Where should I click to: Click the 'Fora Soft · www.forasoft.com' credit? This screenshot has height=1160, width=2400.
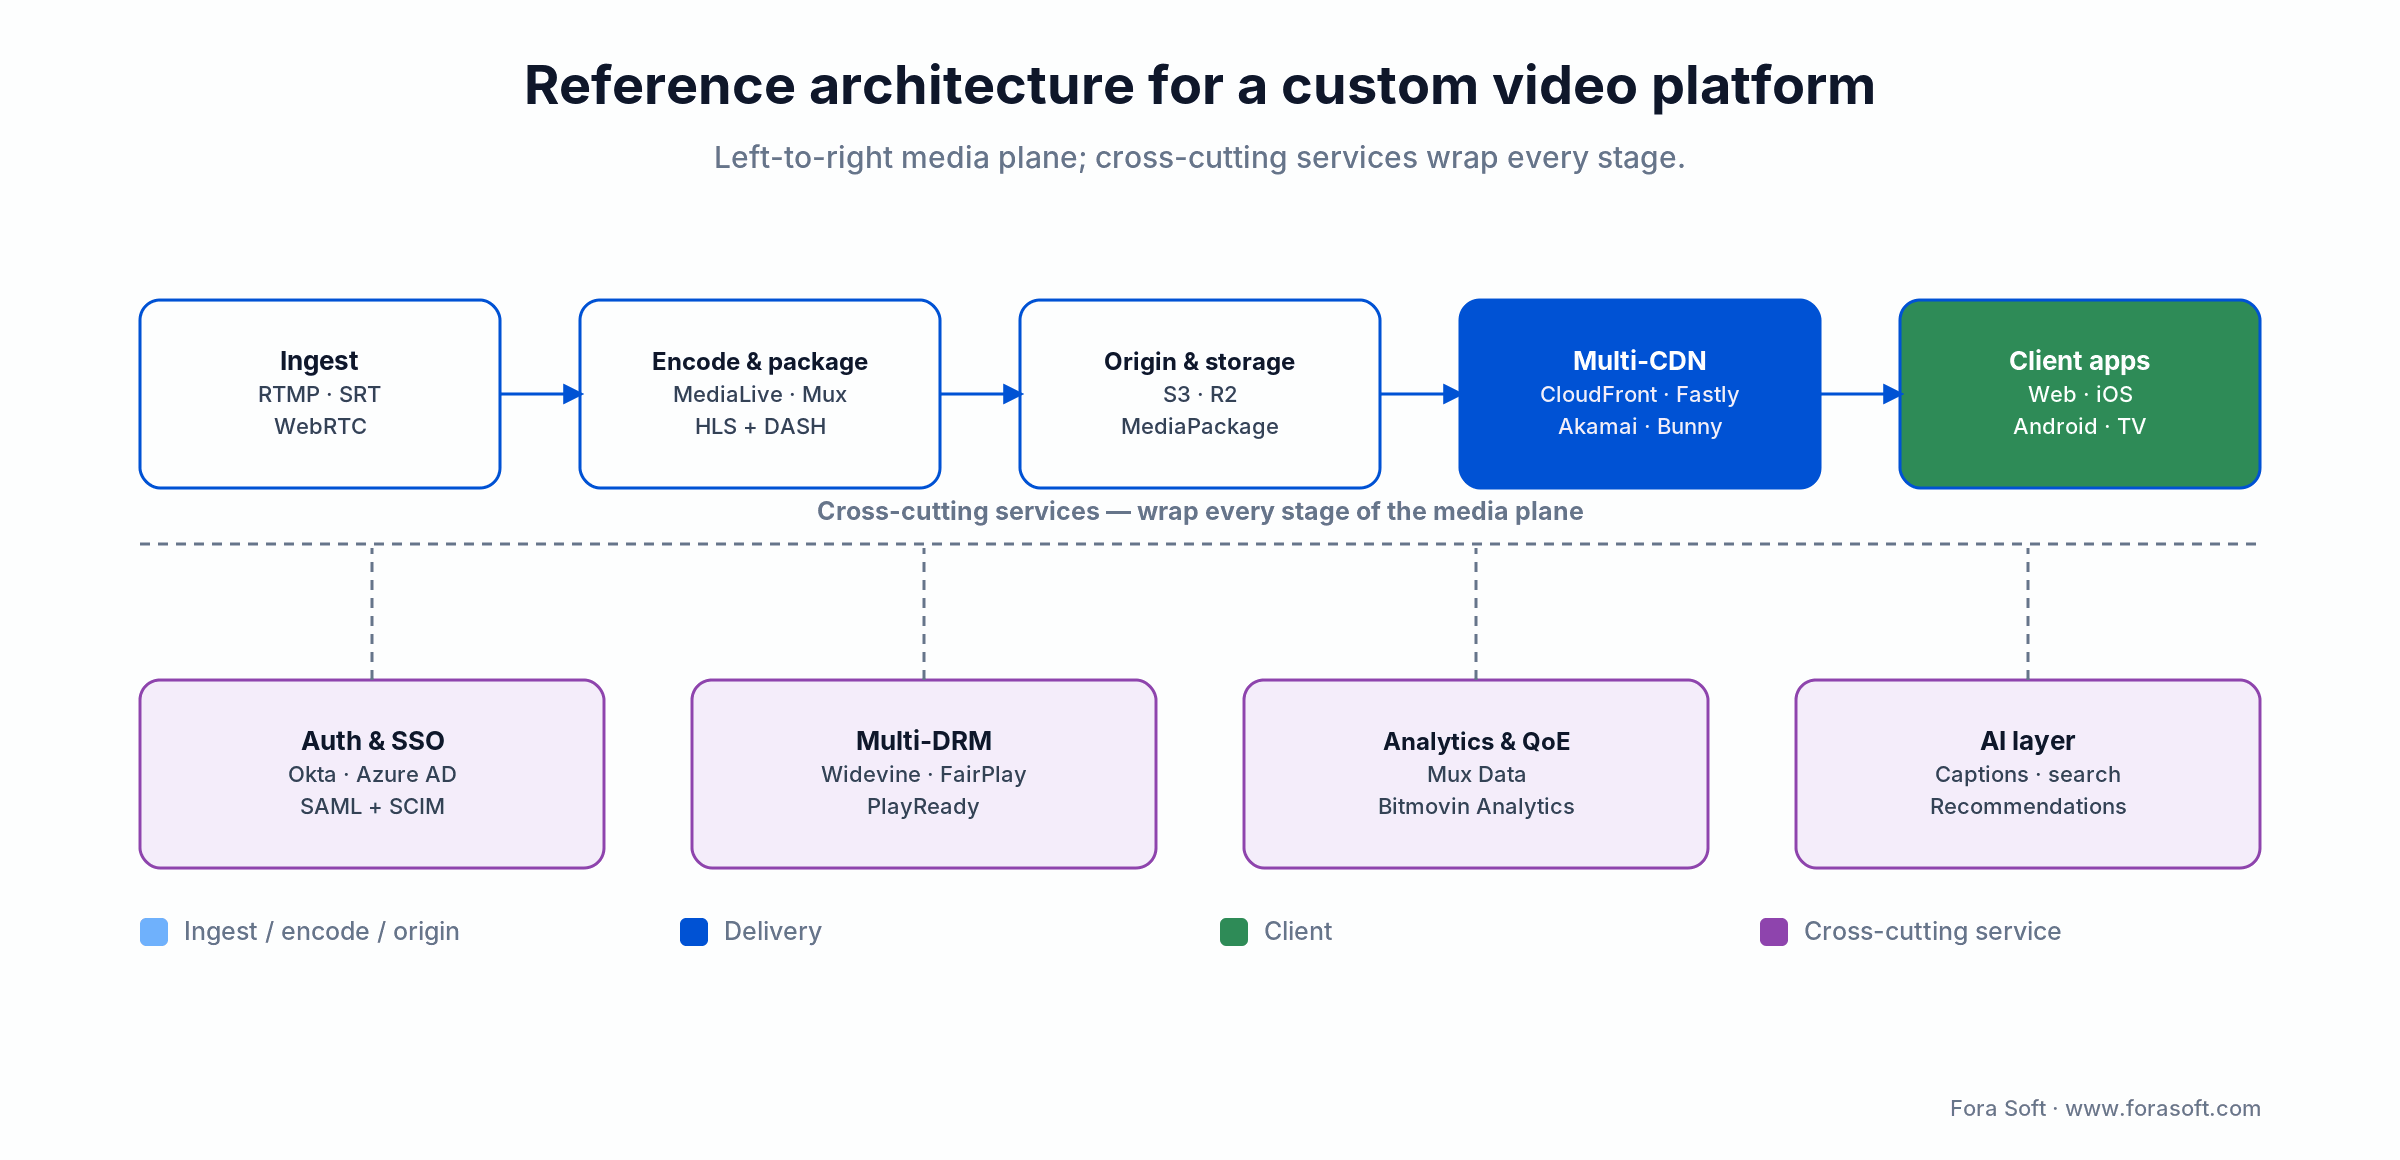2105,1108
